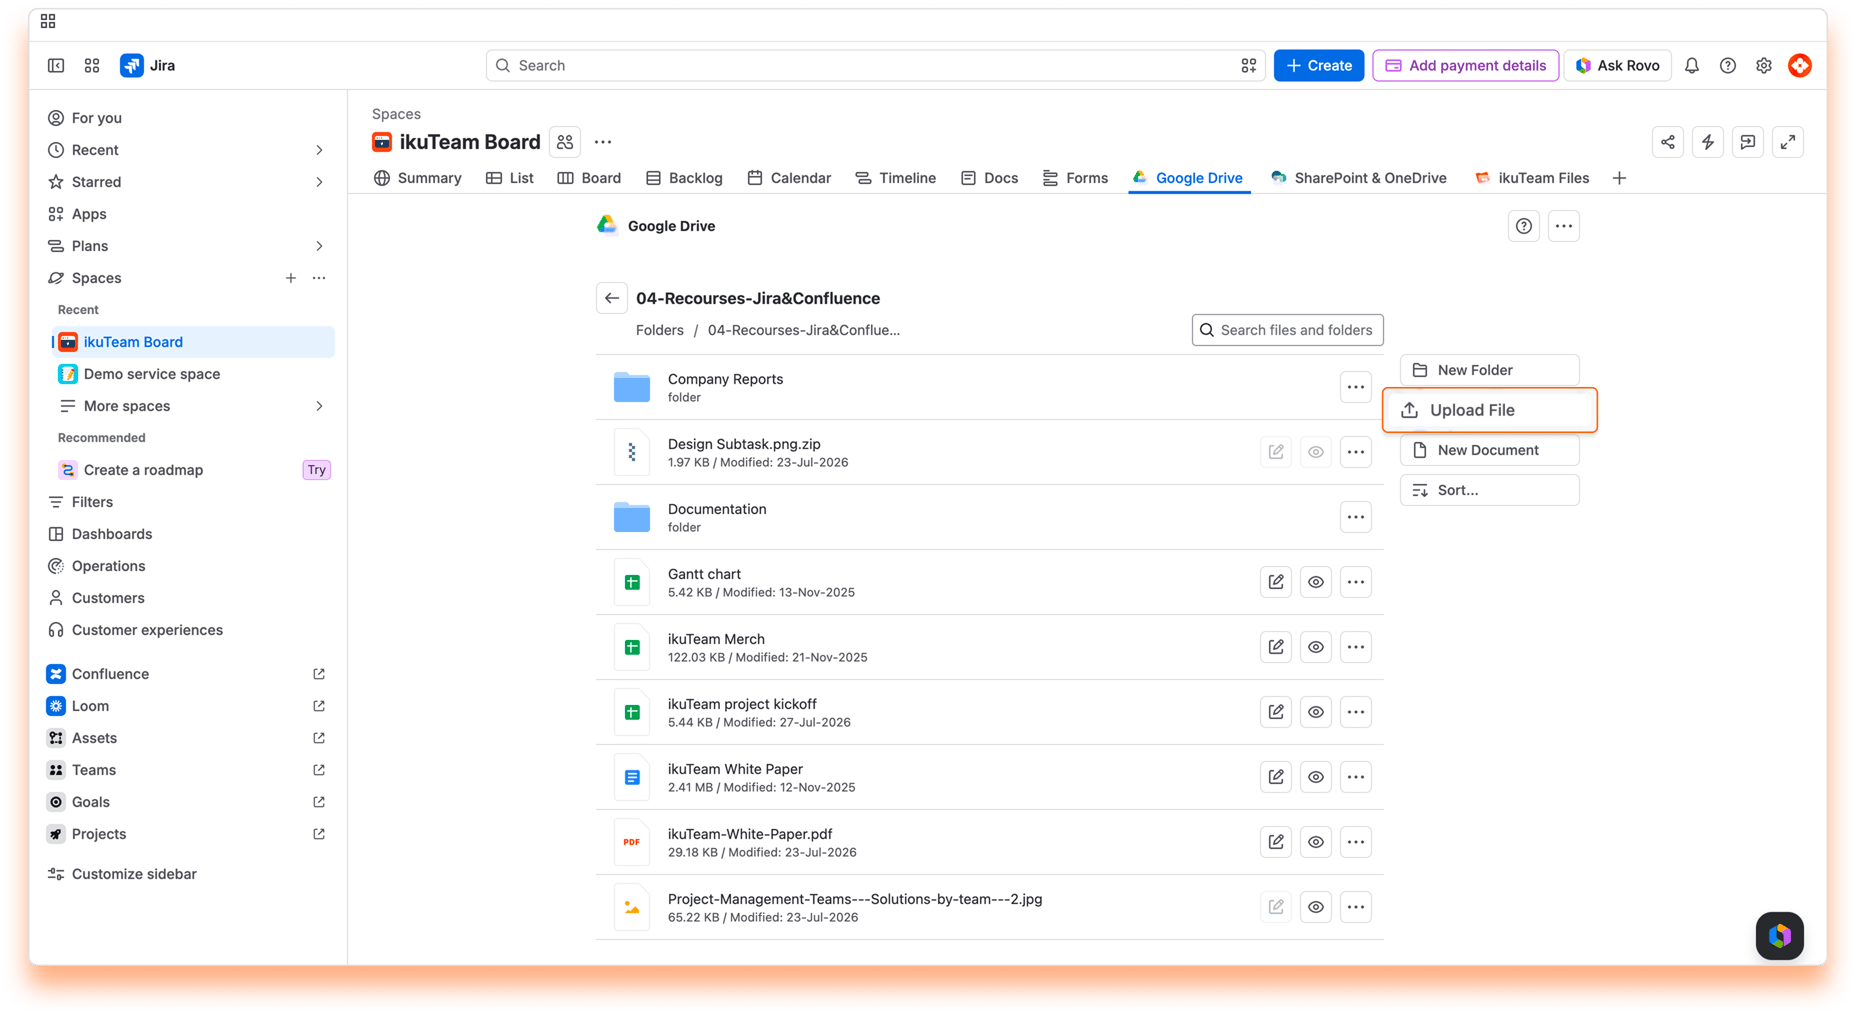Click edit icon for ikuTeam Merch
Viewport: 1856px width, 1014px height.
1276,647
